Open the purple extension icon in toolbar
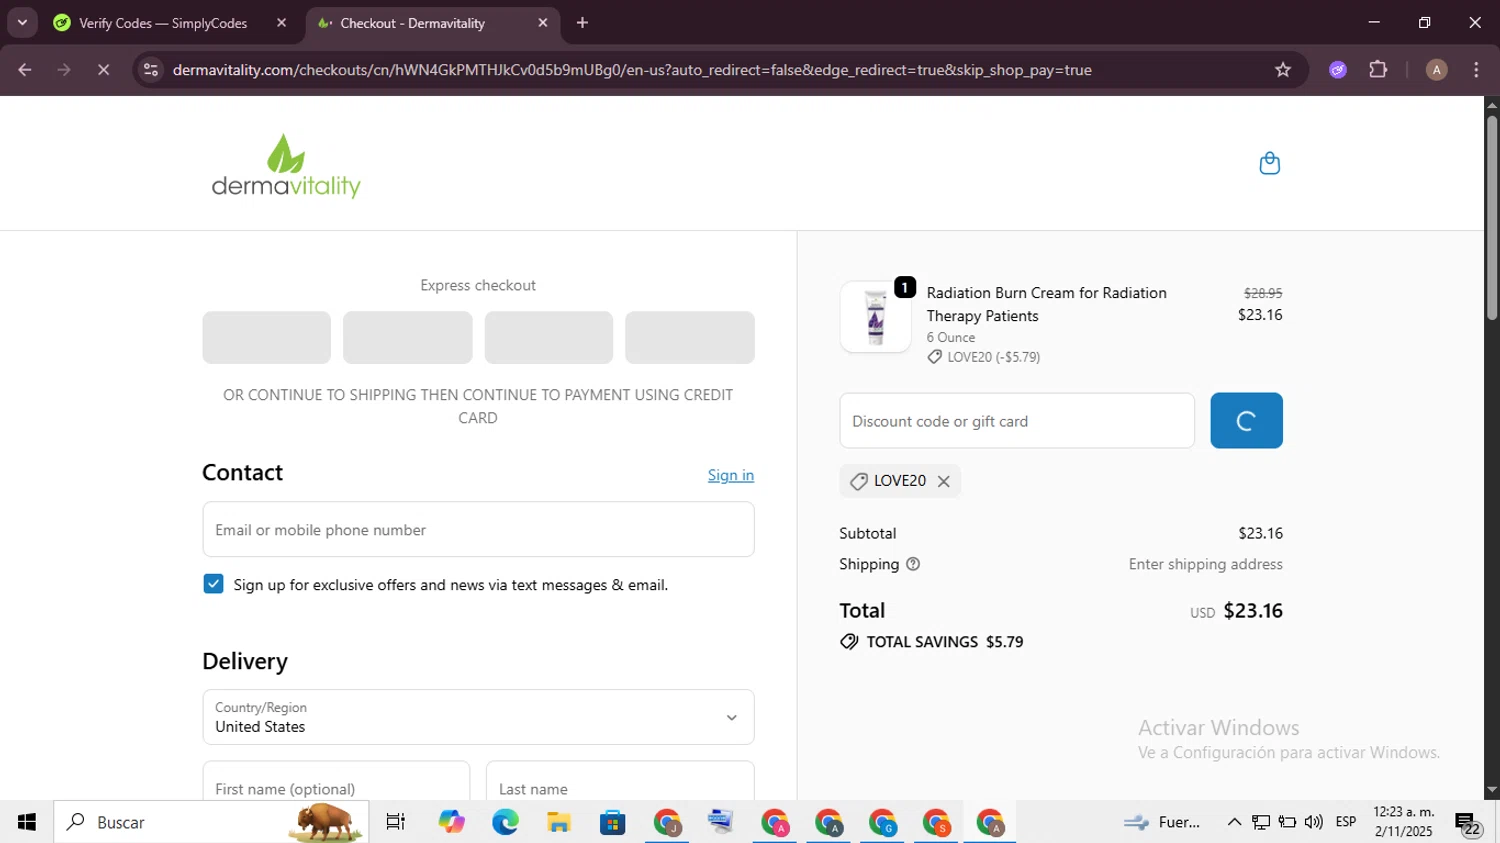The width and height of the screenshot is (1500, 843). pos(1338,70)
